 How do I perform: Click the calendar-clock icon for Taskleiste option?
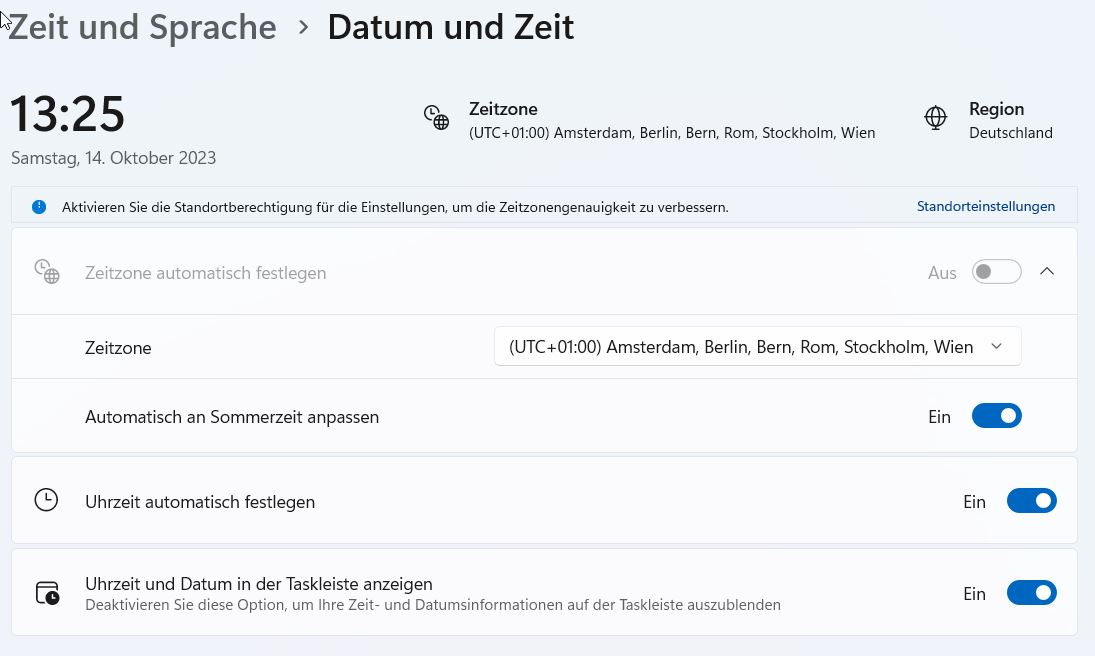47,593
